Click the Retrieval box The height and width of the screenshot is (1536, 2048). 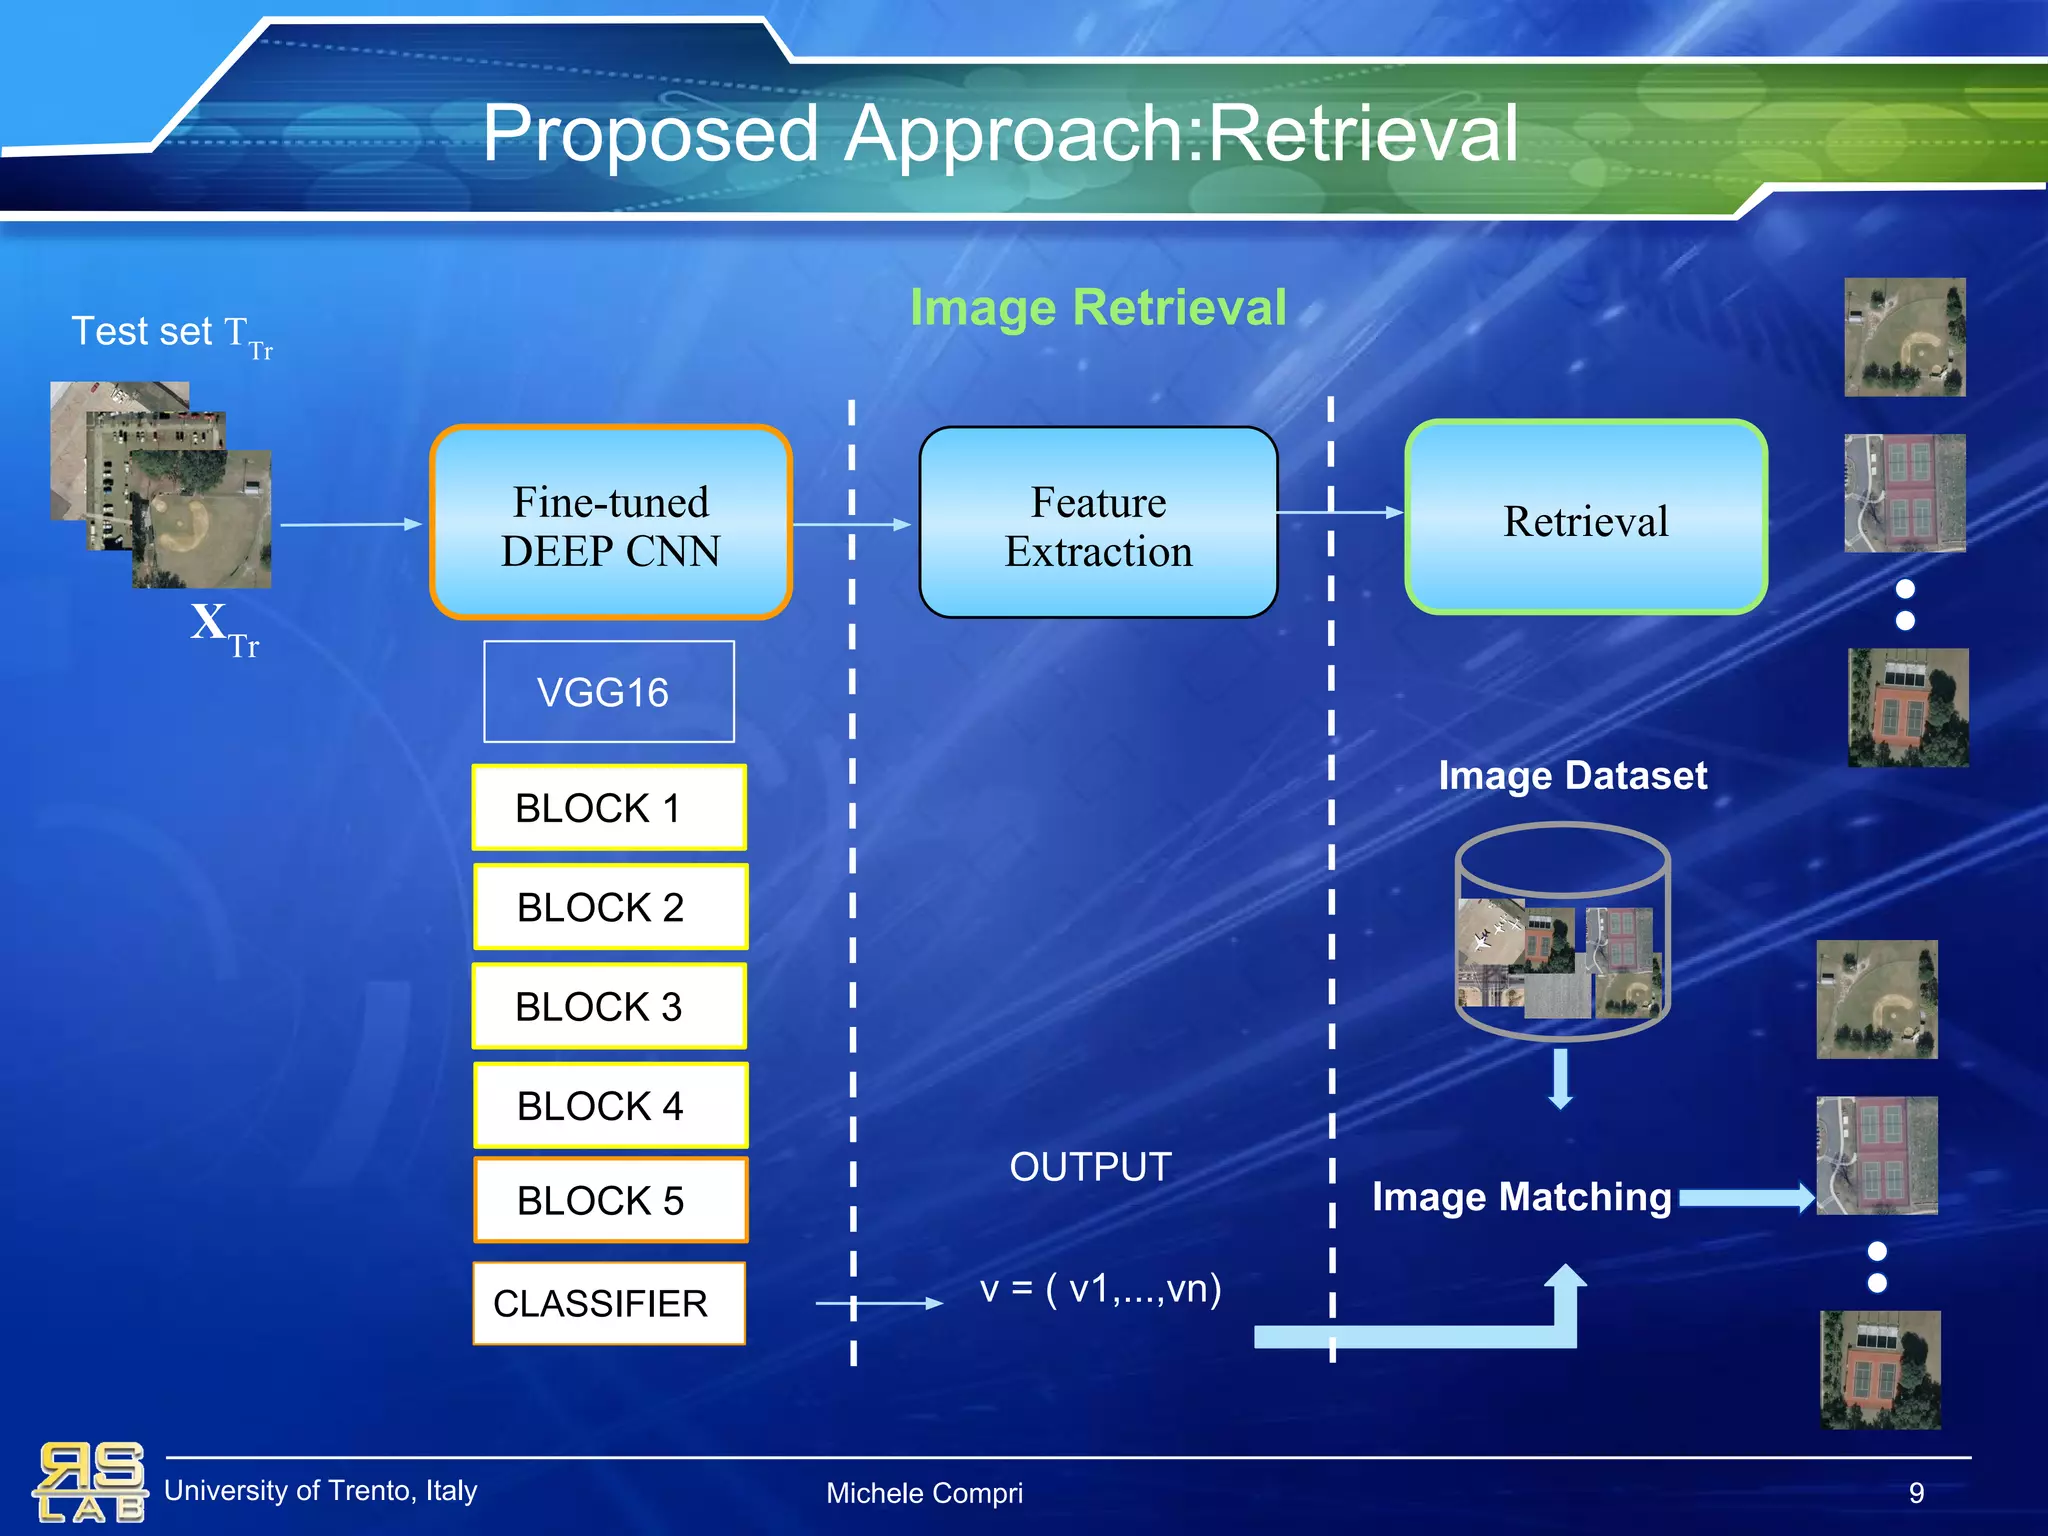(x=1586, y=518)
